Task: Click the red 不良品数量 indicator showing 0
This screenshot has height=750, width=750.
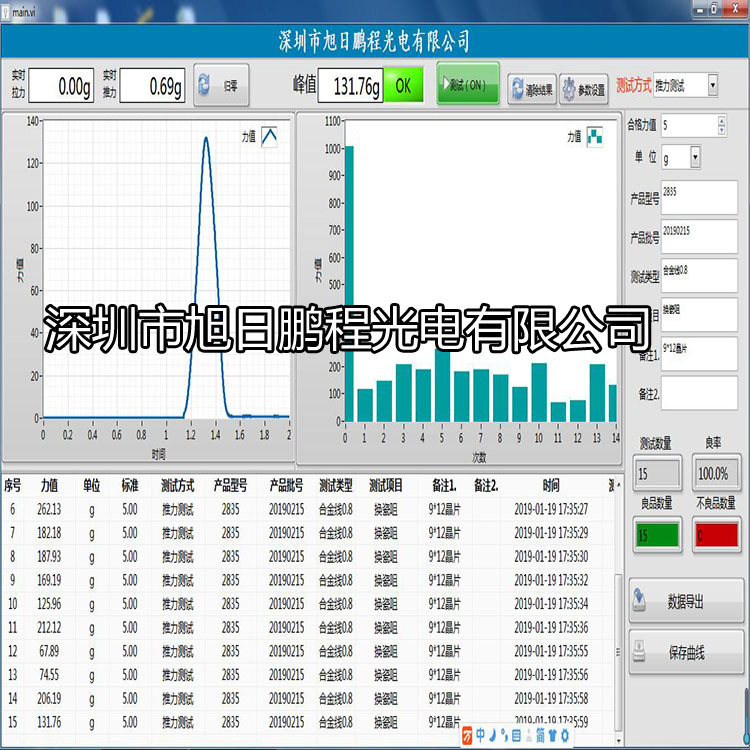Action: 717,535
